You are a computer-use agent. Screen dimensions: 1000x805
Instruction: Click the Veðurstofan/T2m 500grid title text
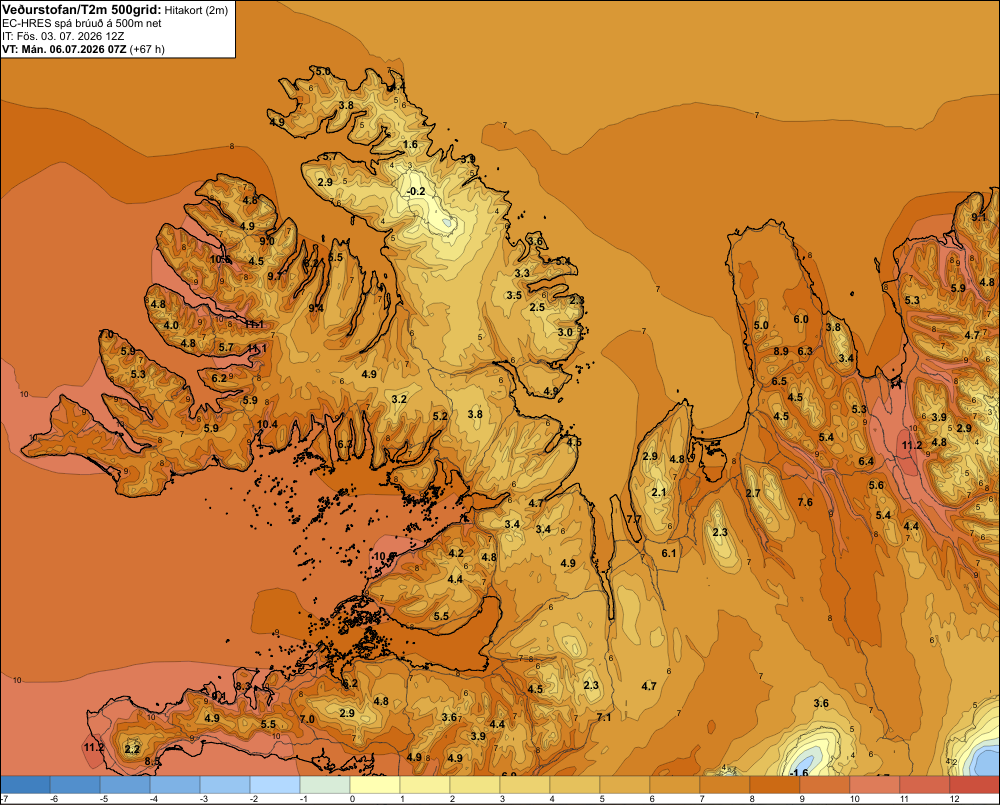(82, 10)
